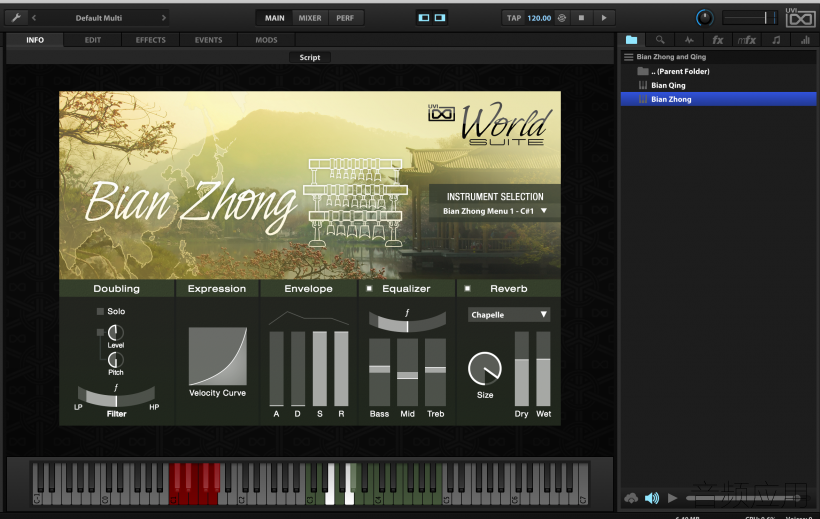The width and height of the screenshot is (820, 519).
Task: Play the browser preview
Action: pyautogui.click(x=673, y=498)
